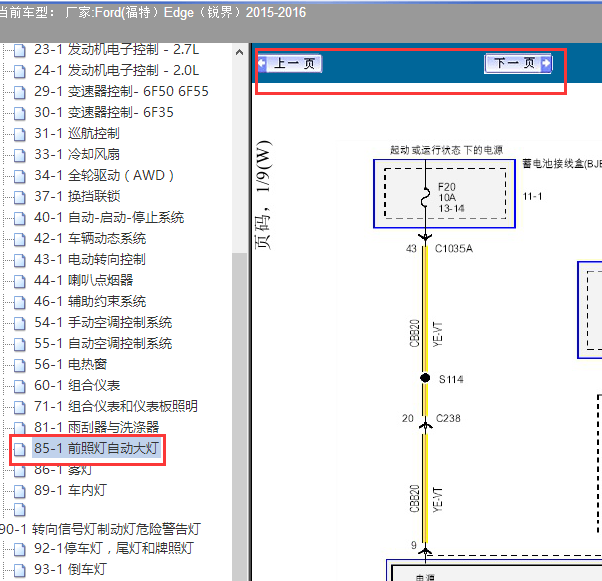Select 71-1 组合仪表和仪表板照明 entry
Viewport: 602px width, 581px height.
point(116,406)
